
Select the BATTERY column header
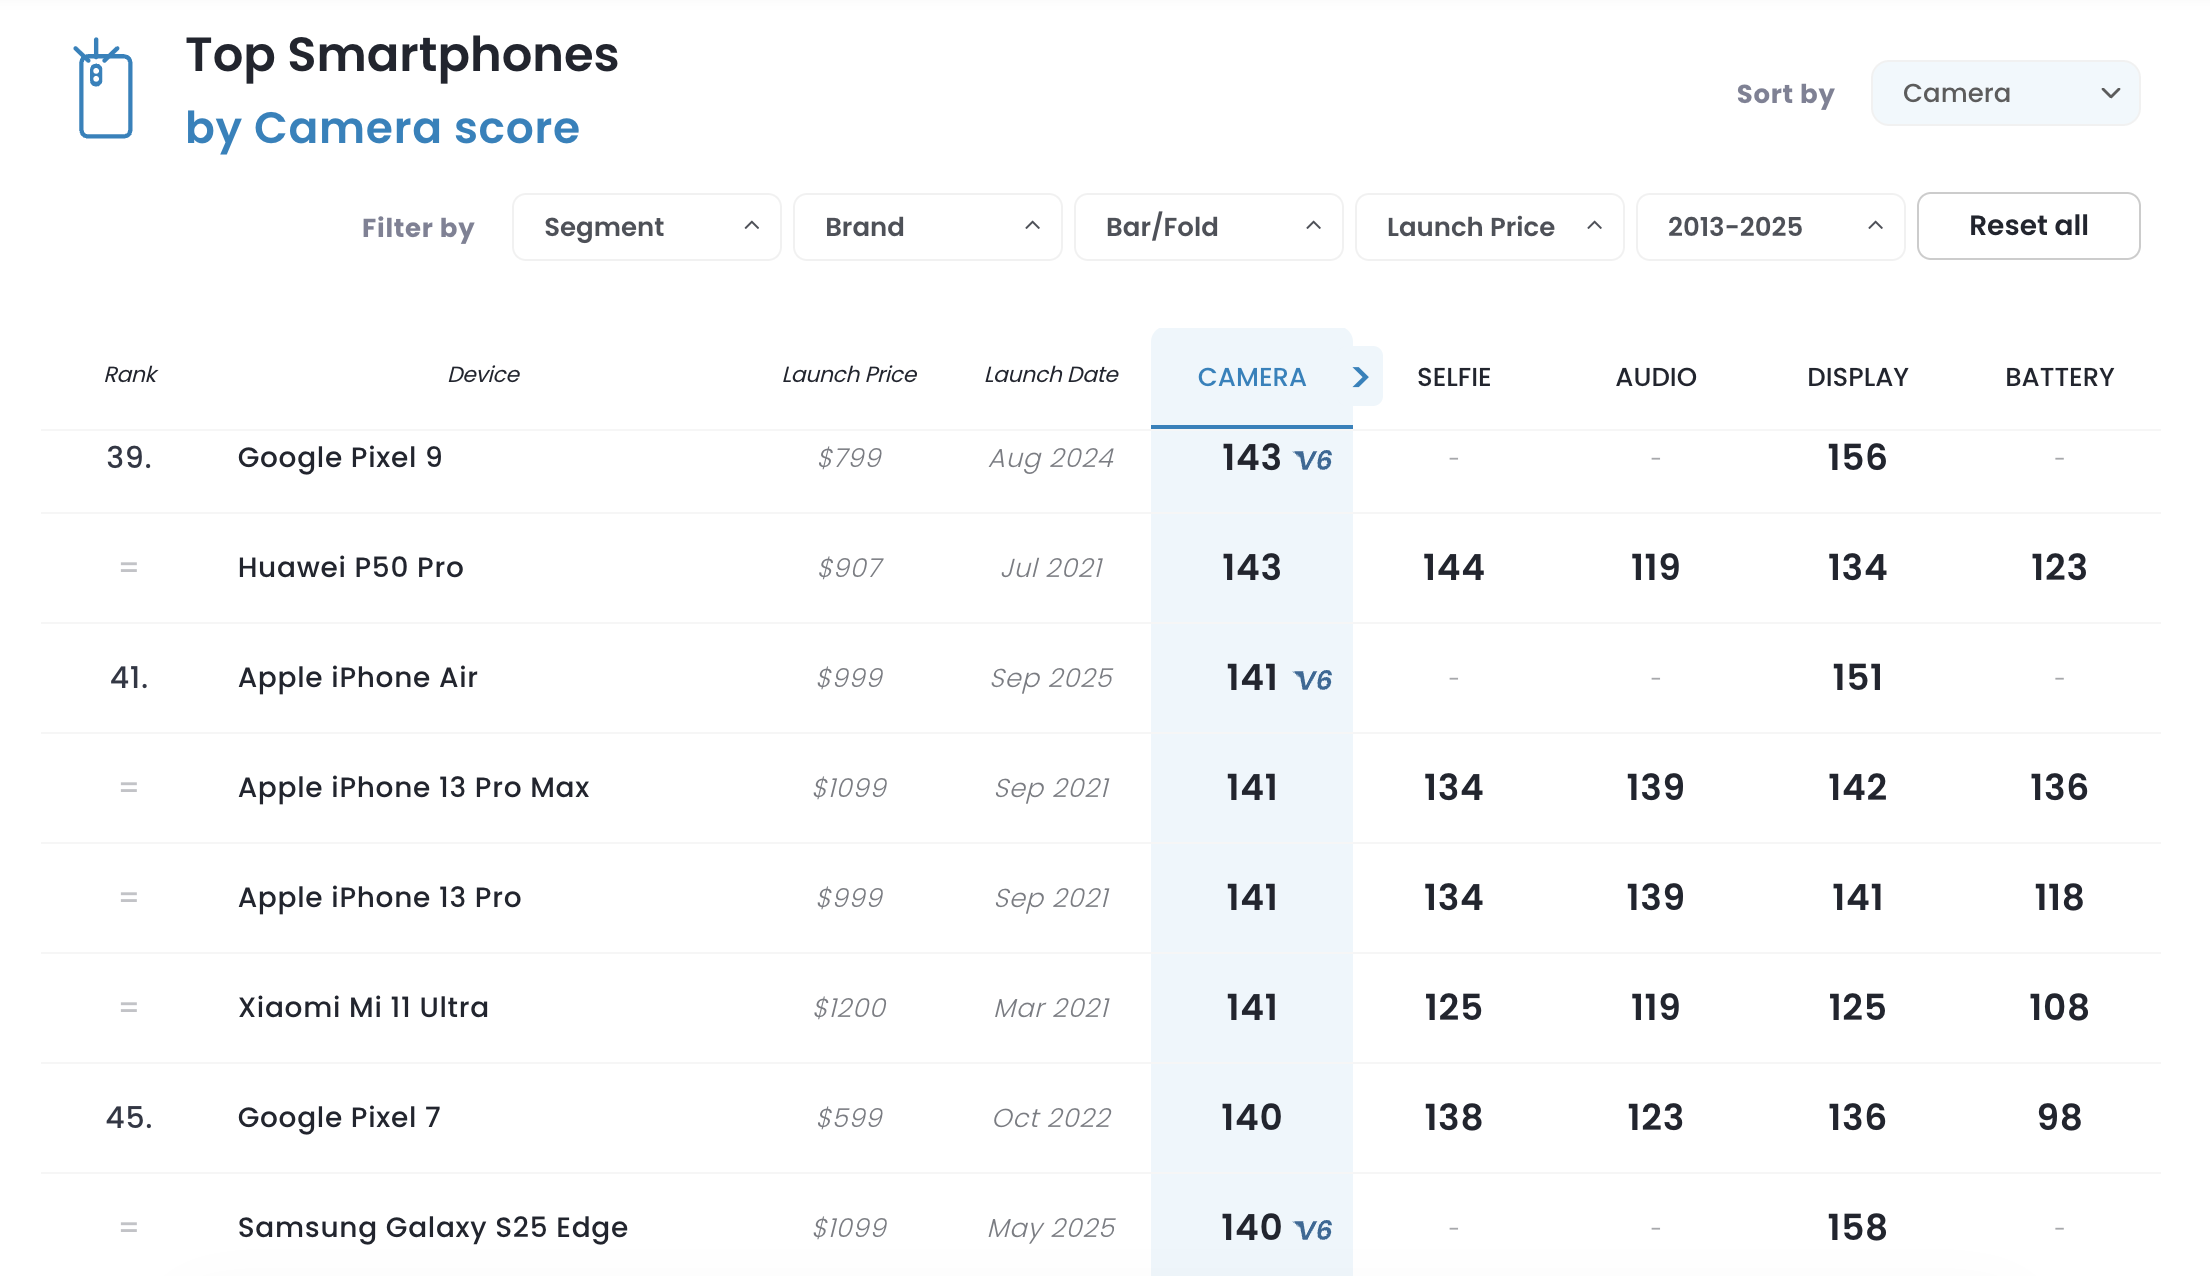[x=2059, y=377]
